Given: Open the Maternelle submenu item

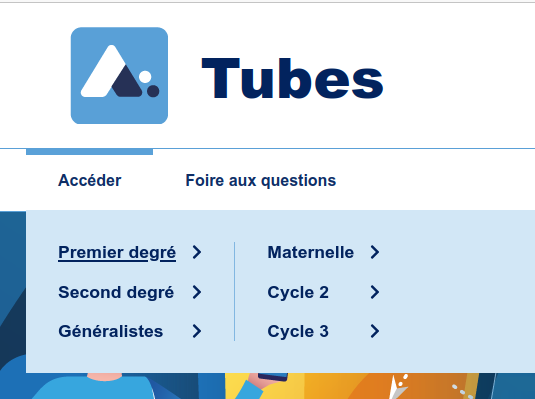Looking at the screenshot, I should (310, 252).
